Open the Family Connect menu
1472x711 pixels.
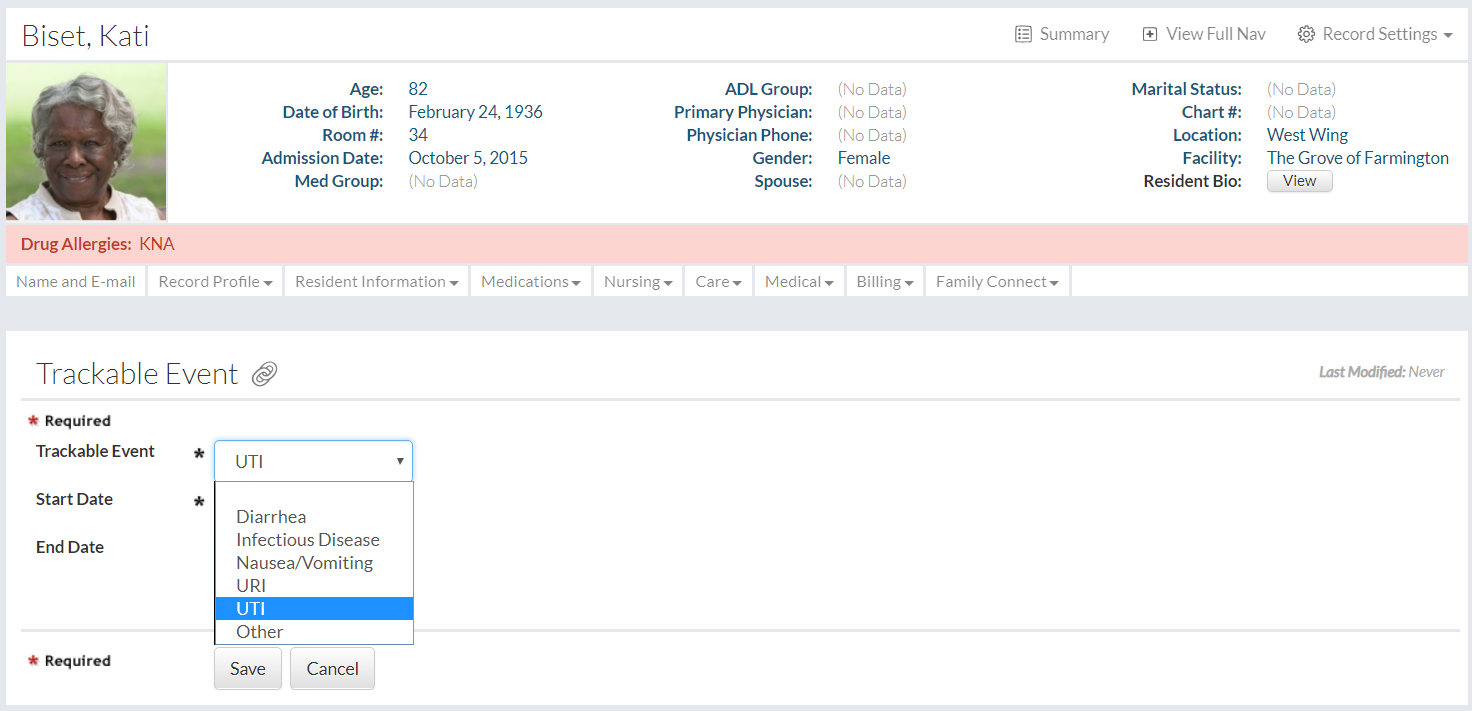coord(997,282)
